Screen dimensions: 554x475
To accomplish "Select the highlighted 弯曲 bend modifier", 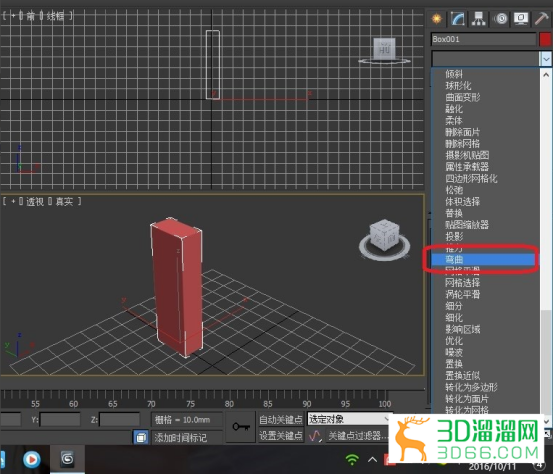I will pyautogui.click(x=483, y=259).
